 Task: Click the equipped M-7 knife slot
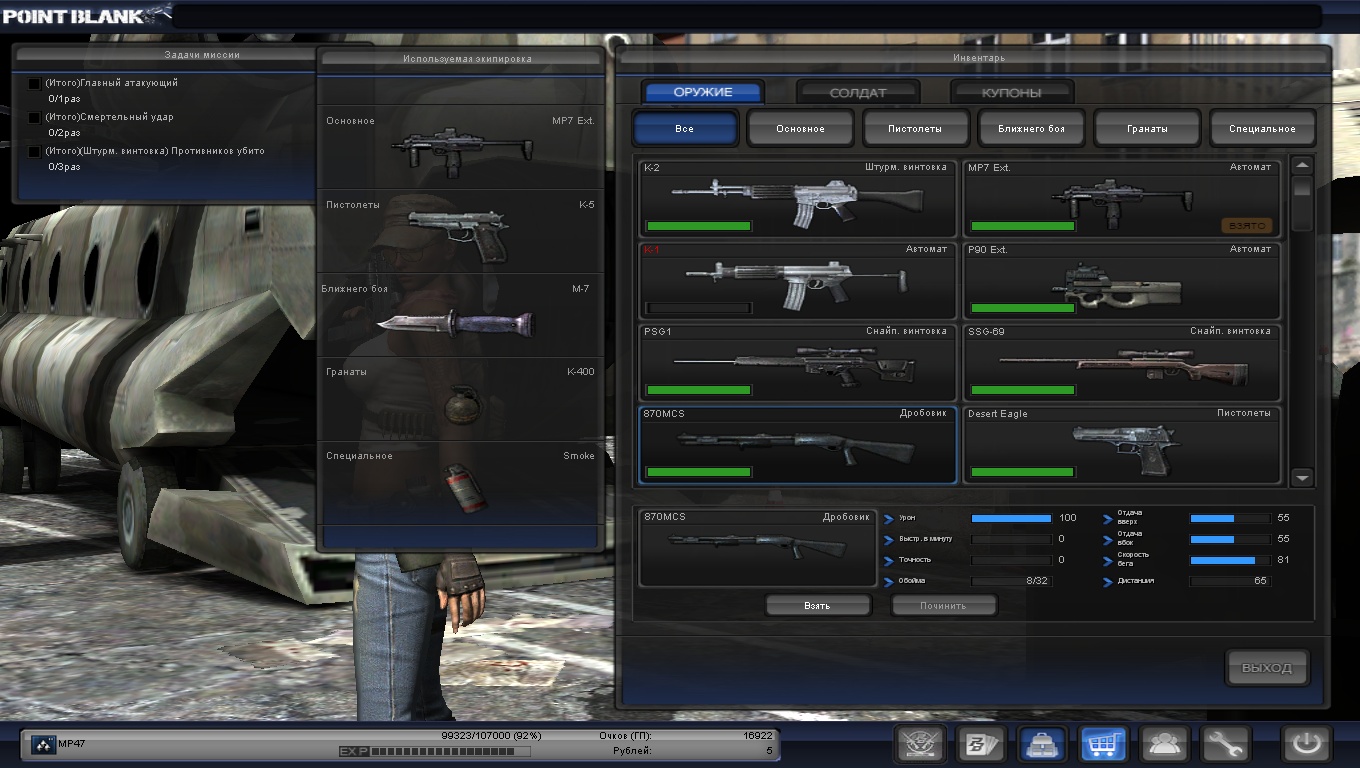[461, 315]
